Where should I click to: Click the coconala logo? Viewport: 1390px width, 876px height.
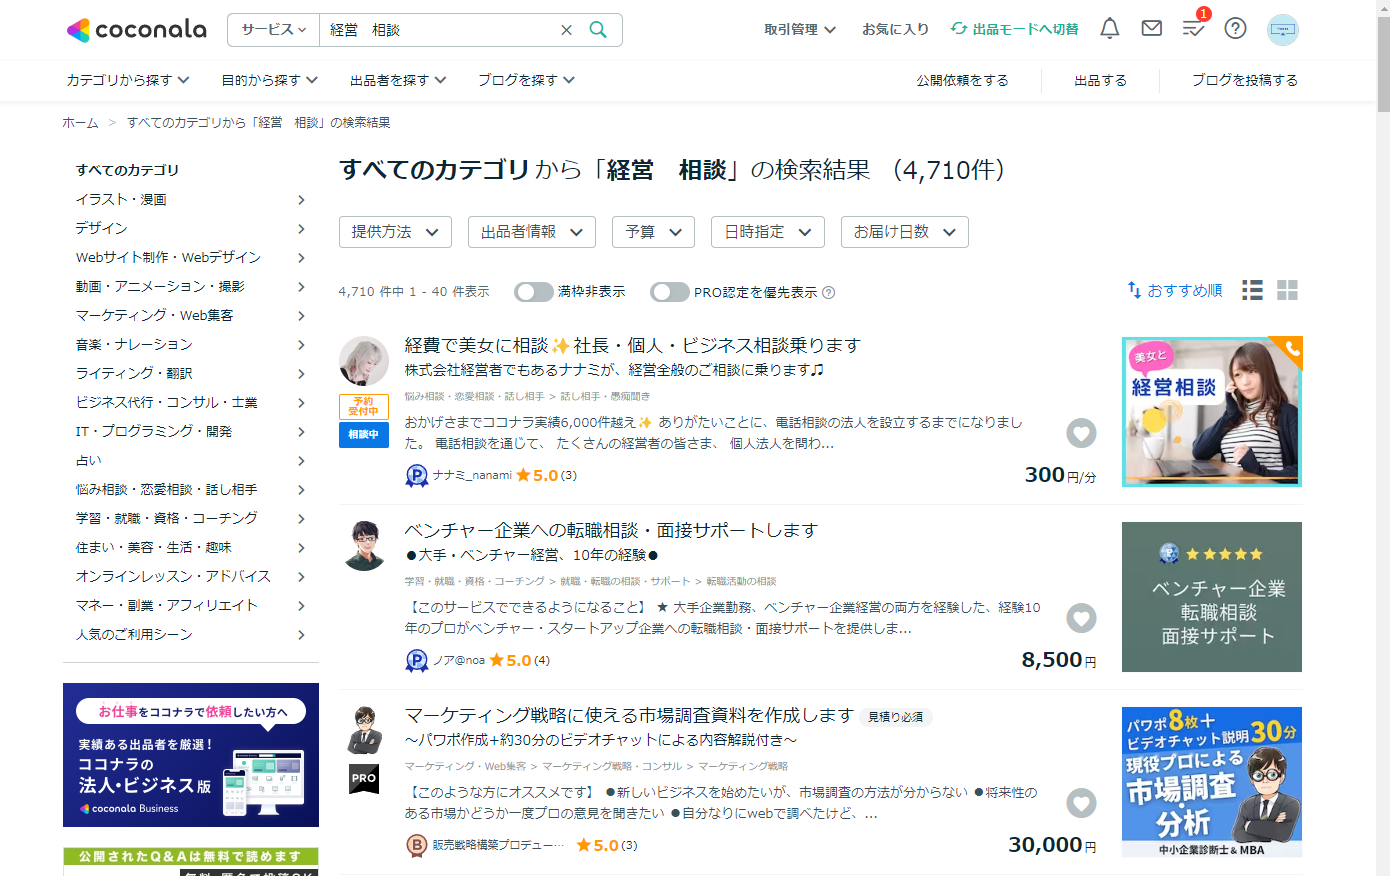point(136,29)
